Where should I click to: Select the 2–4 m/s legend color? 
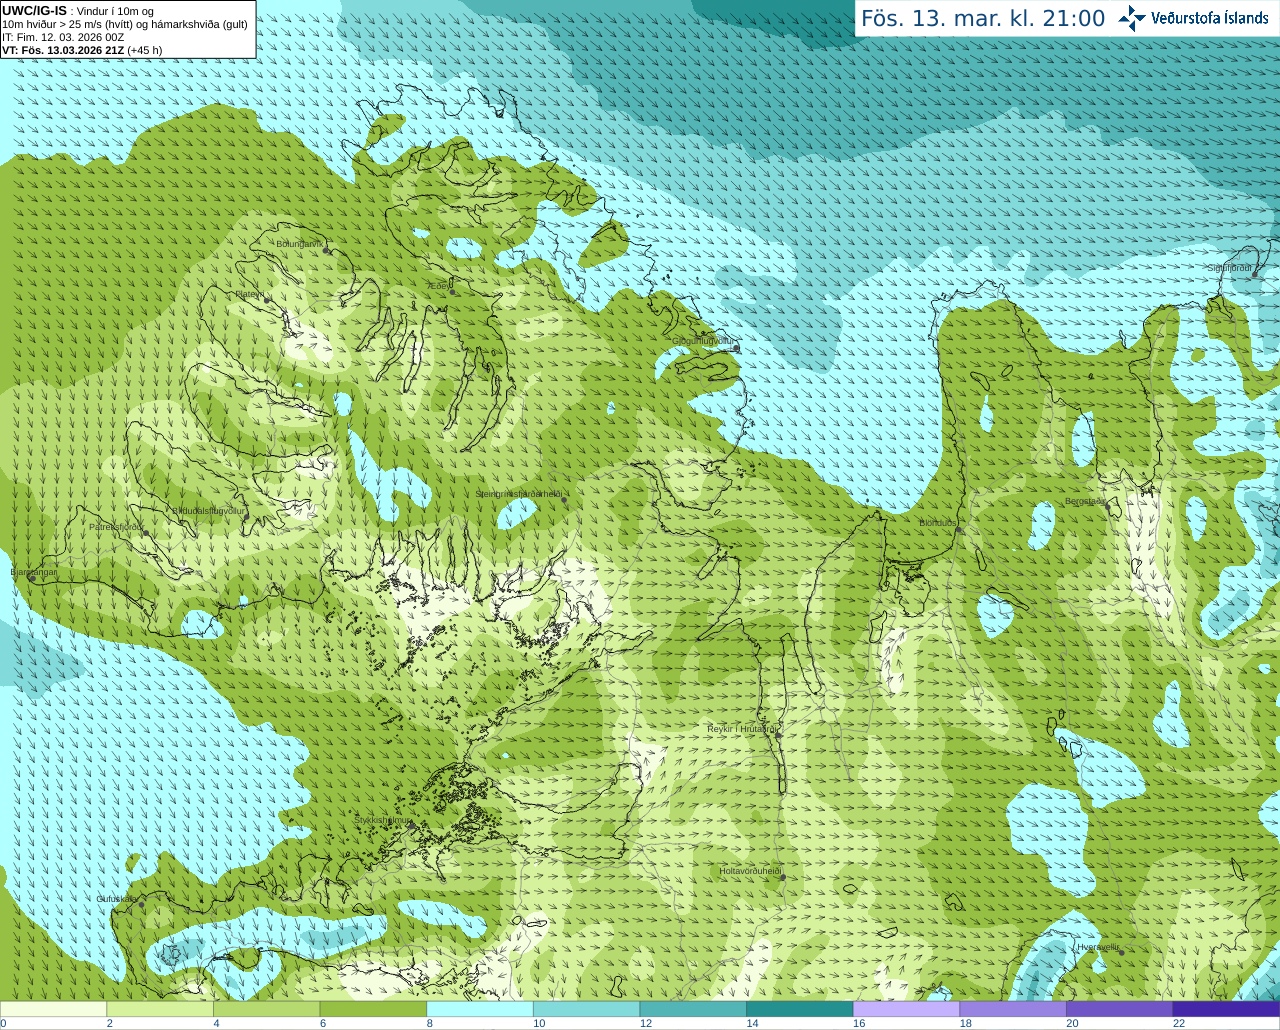coord(160,1009)
